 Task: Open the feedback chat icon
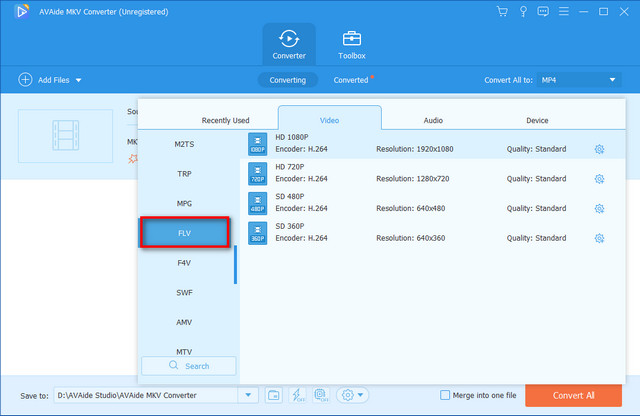pos(543,11)
